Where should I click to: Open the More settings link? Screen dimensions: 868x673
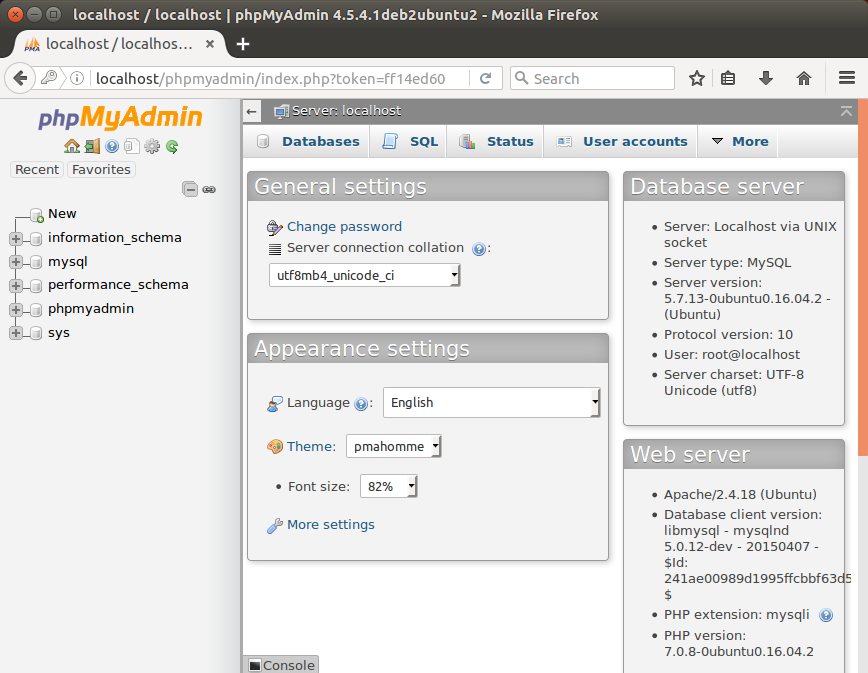[330, 525]
